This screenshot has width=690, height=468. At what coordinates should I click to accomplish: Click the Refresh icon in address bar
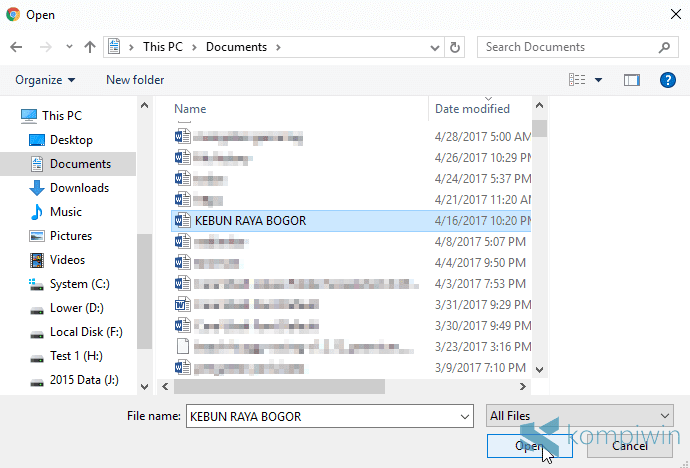click(x=456, y=47)
